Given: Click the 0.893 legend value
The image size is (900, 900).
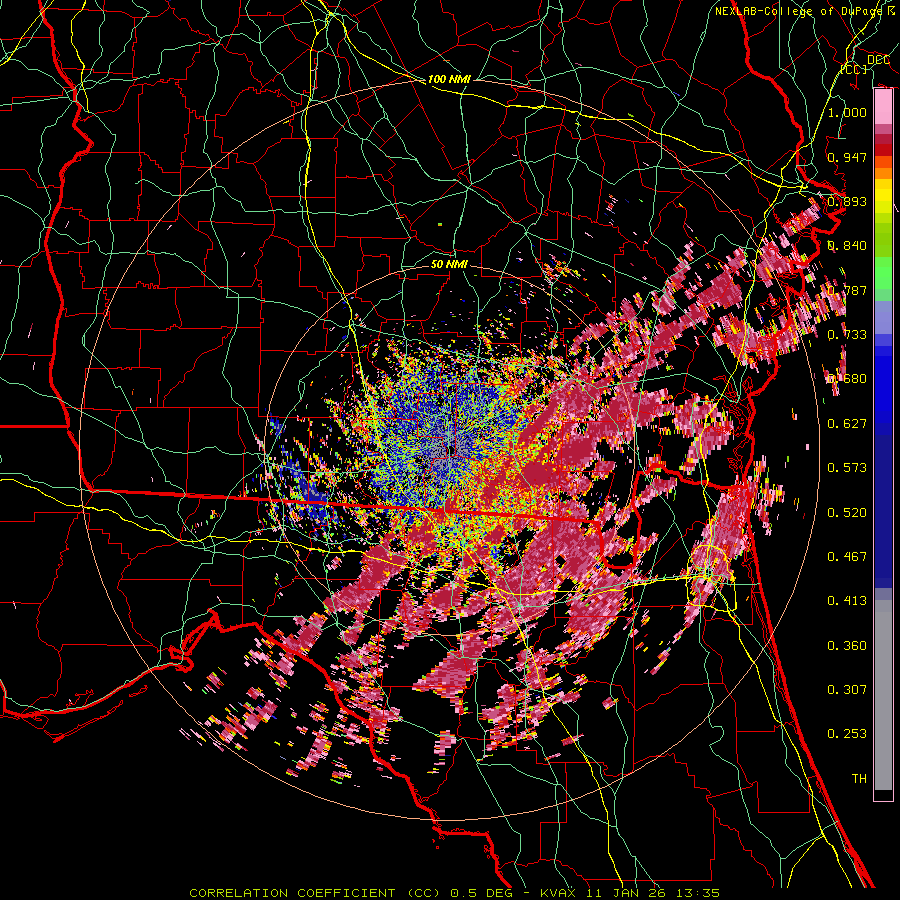Looking at the screenshot, I should [x=847, y=201].
